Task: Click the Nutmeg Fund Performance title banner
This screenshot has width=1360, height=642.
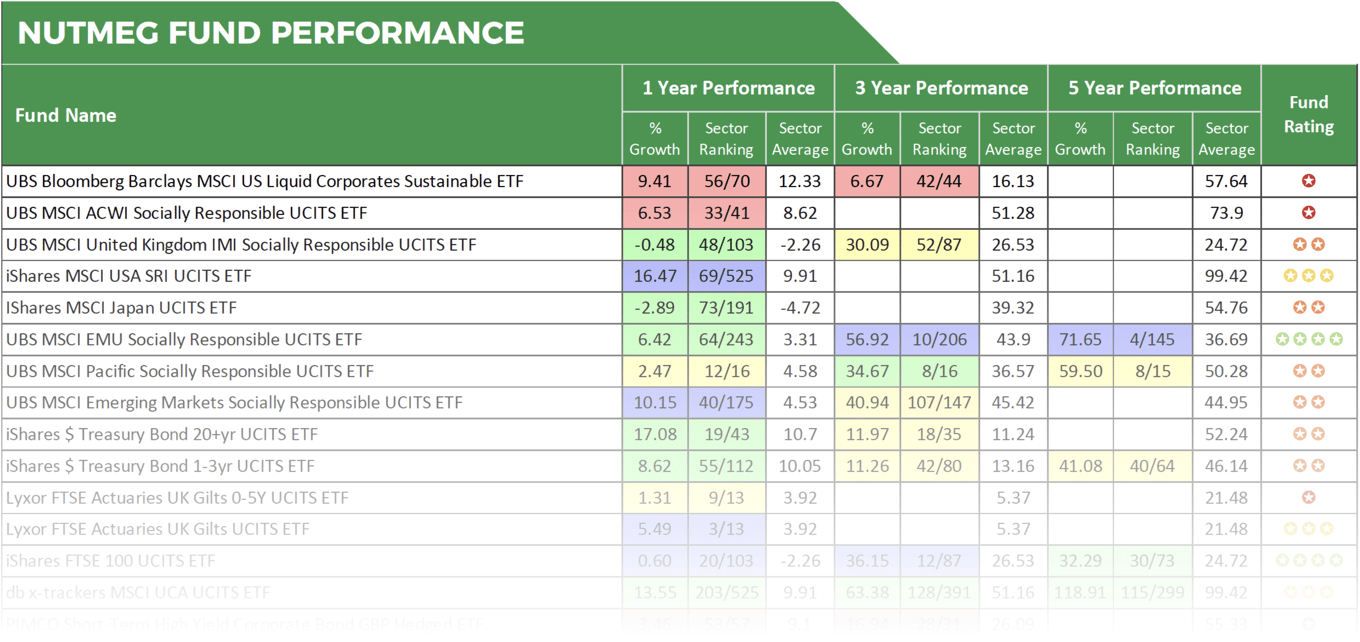Action: pos(271,33)
